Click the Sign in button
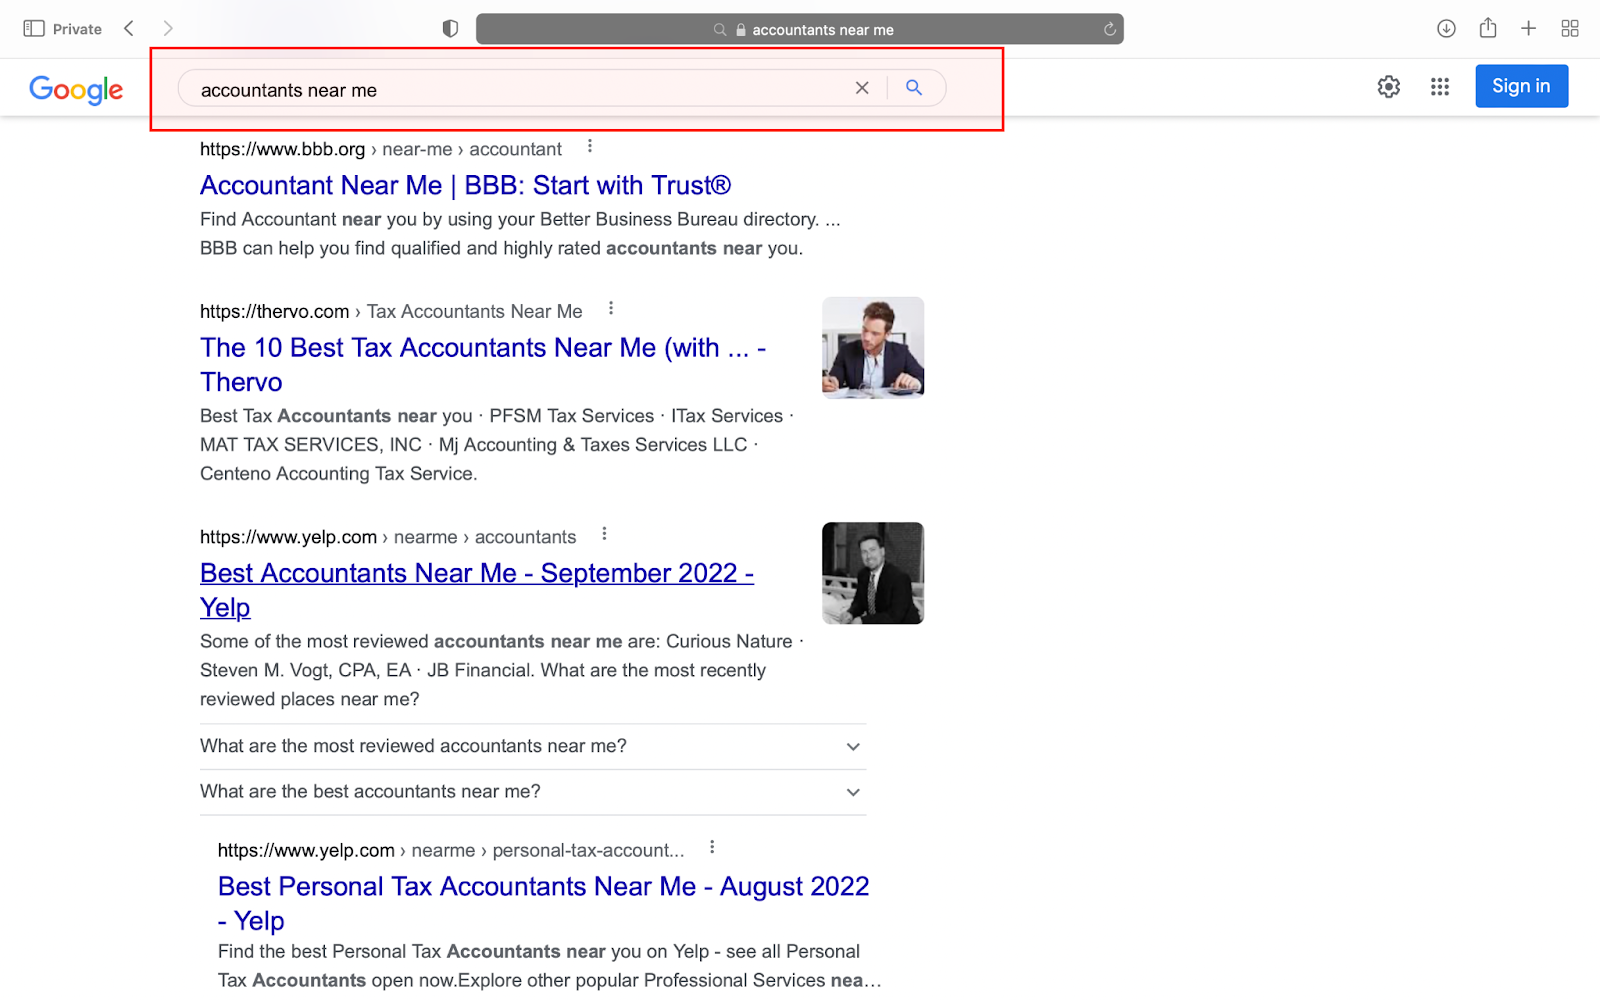1600x1000 pixels. click(x=1521, y=86)
